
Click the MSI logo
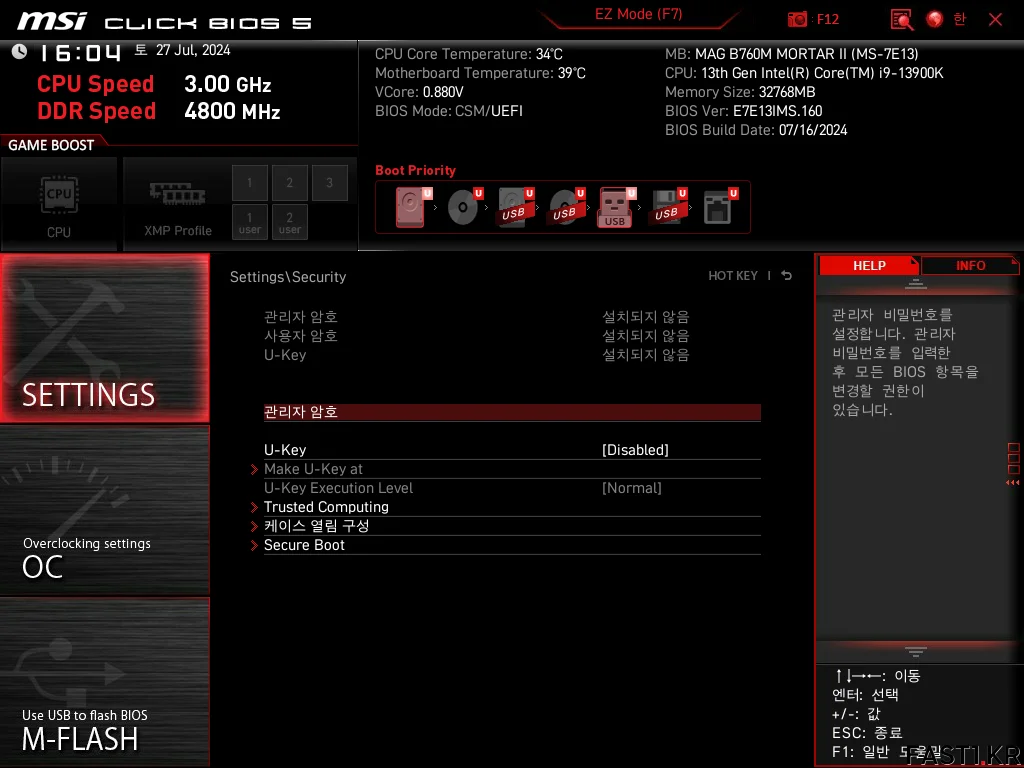click(52, 21)
